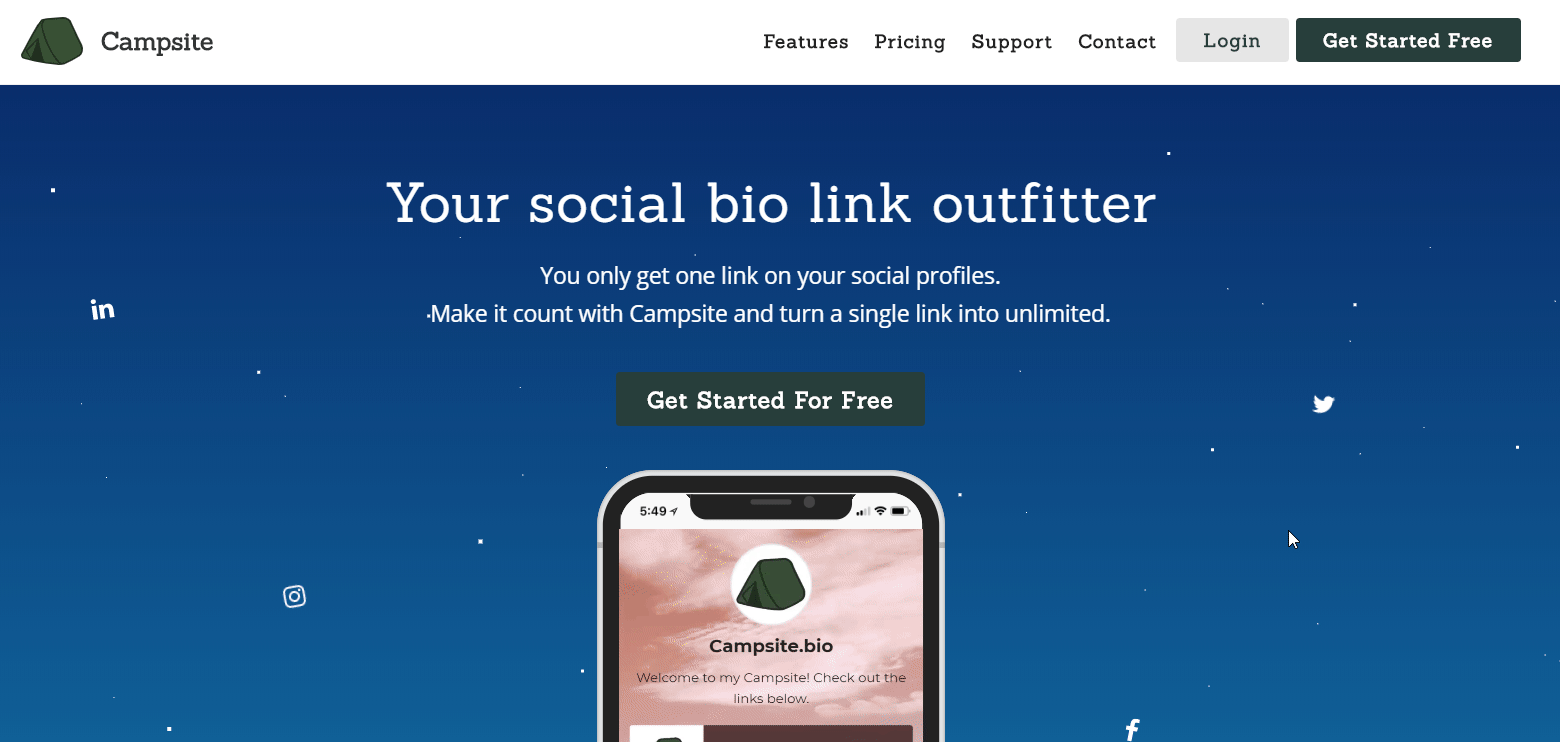Go to the Support nav link

[1012, 41]
